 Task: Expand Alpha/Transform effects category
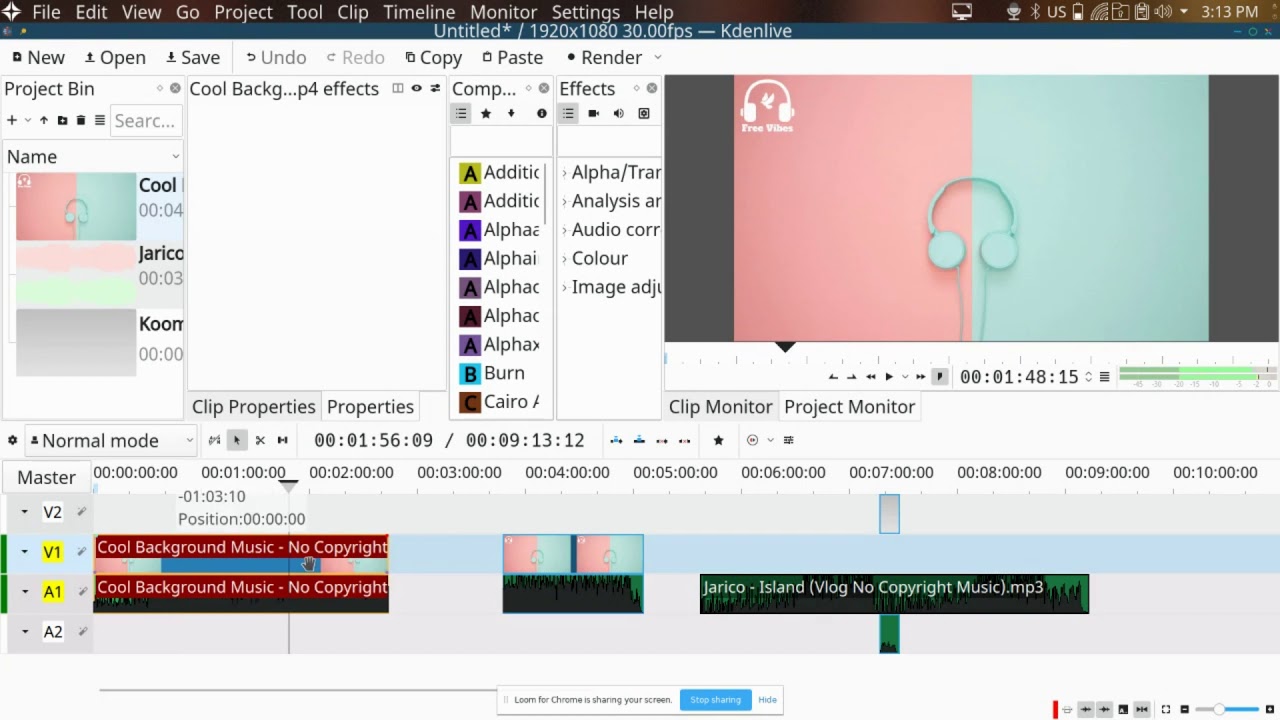[565, 173]
